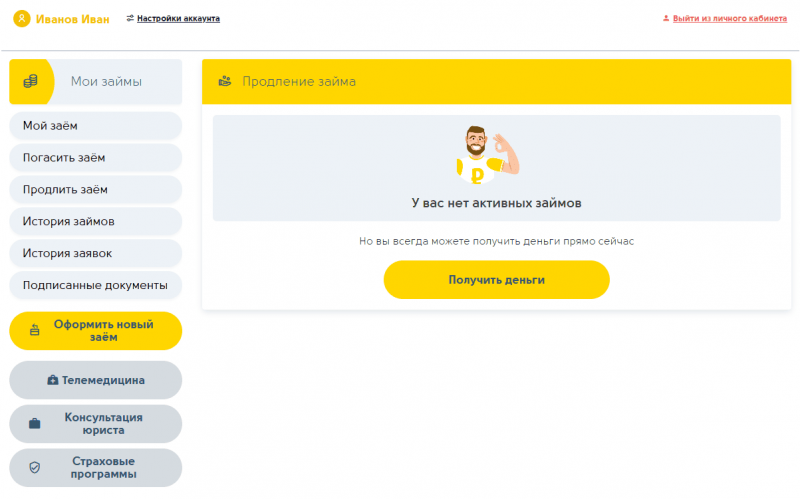This screenshot has width=800, height=499.
Task: Click the settings sliders icon near Настройки аккаунта
Action: 130,19
